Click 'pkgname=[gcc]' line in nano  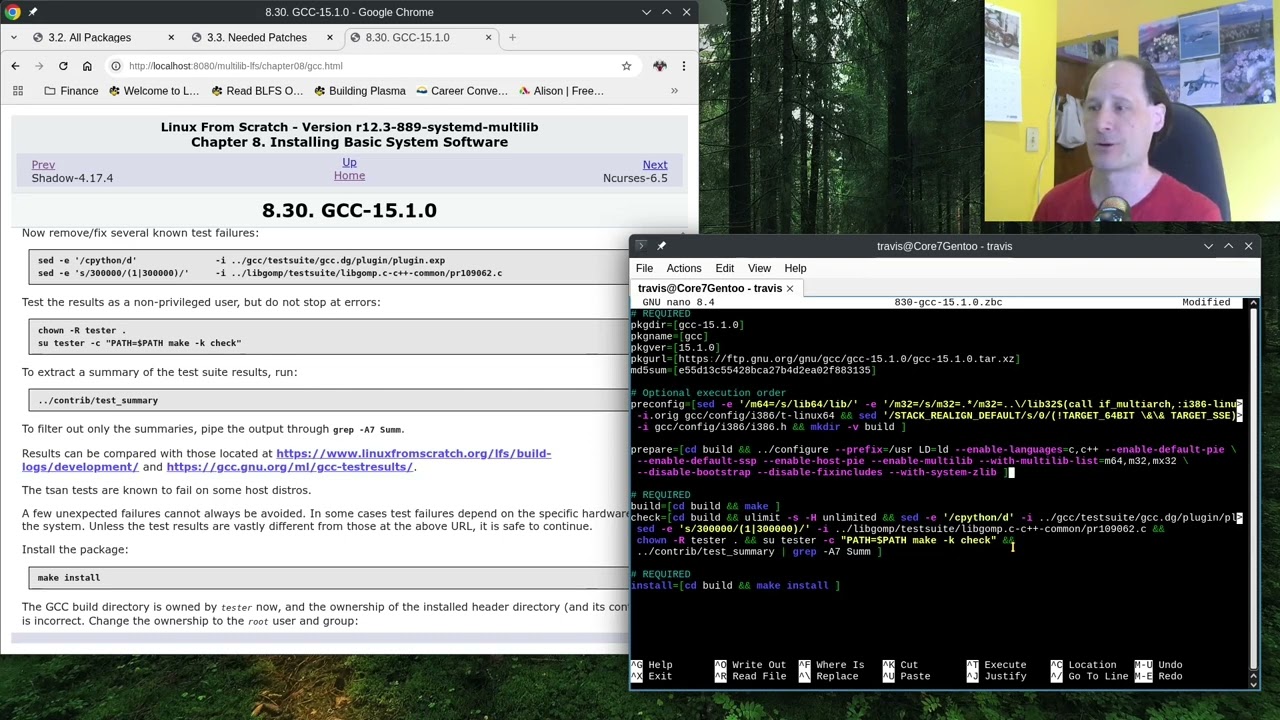(667, 336)
